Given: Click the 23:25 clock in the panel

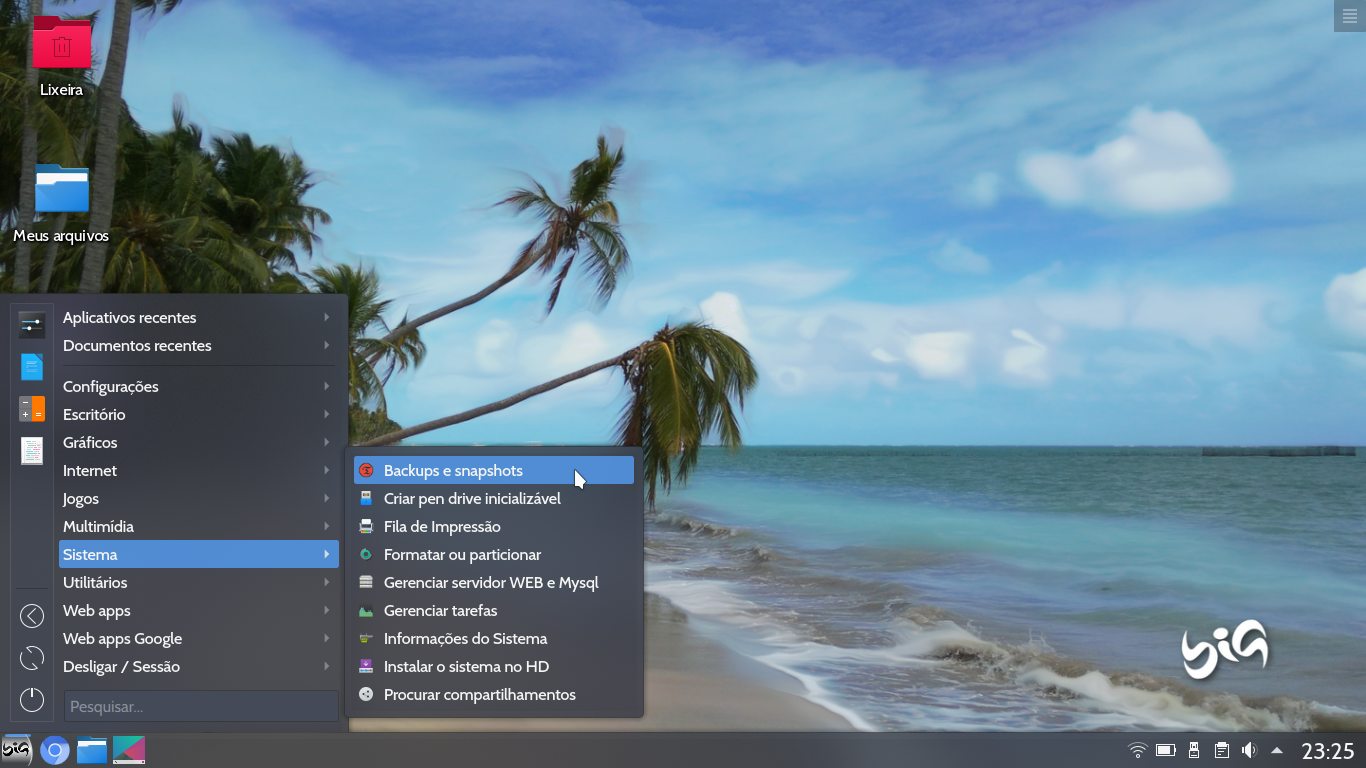Looking at the screenshot, I should pyautogui.click(x=1327, y=751).
